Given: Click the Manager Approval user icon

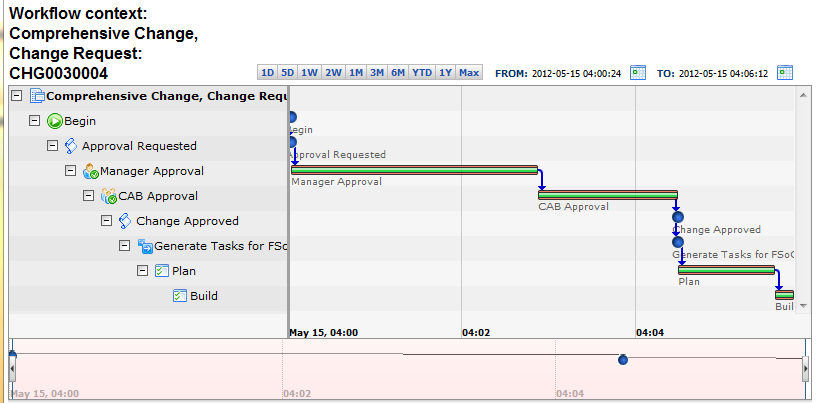Looking at the screenshot, I should click(91, 171).
